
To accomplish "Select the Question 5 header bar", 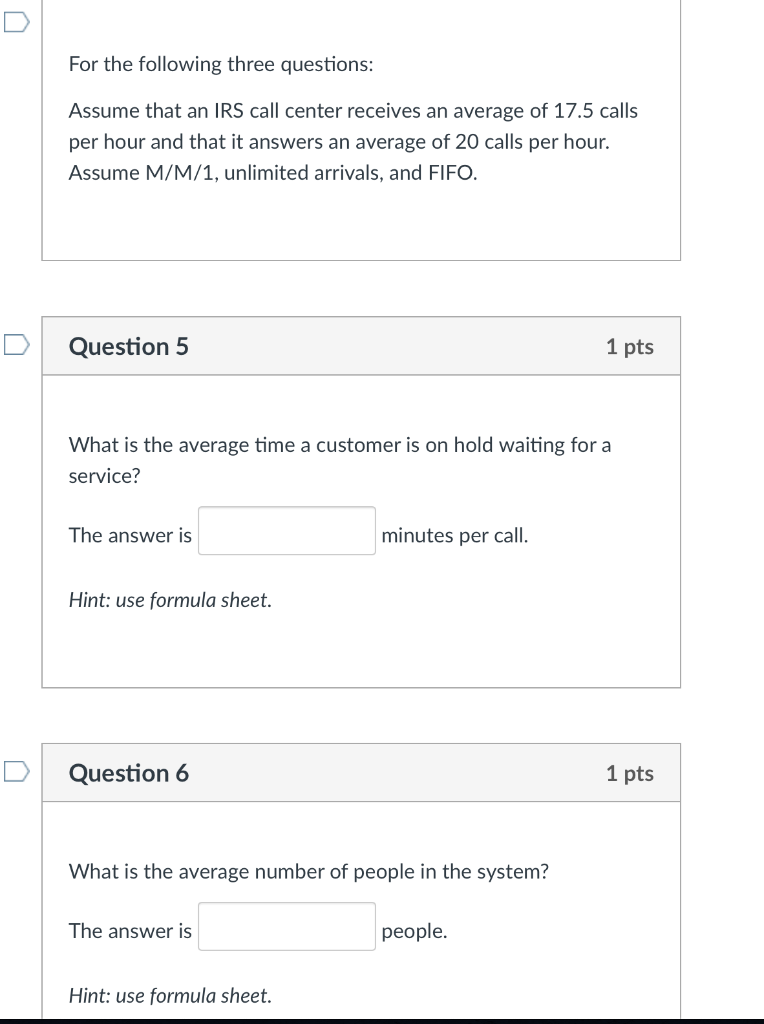I will pos(361,345).
